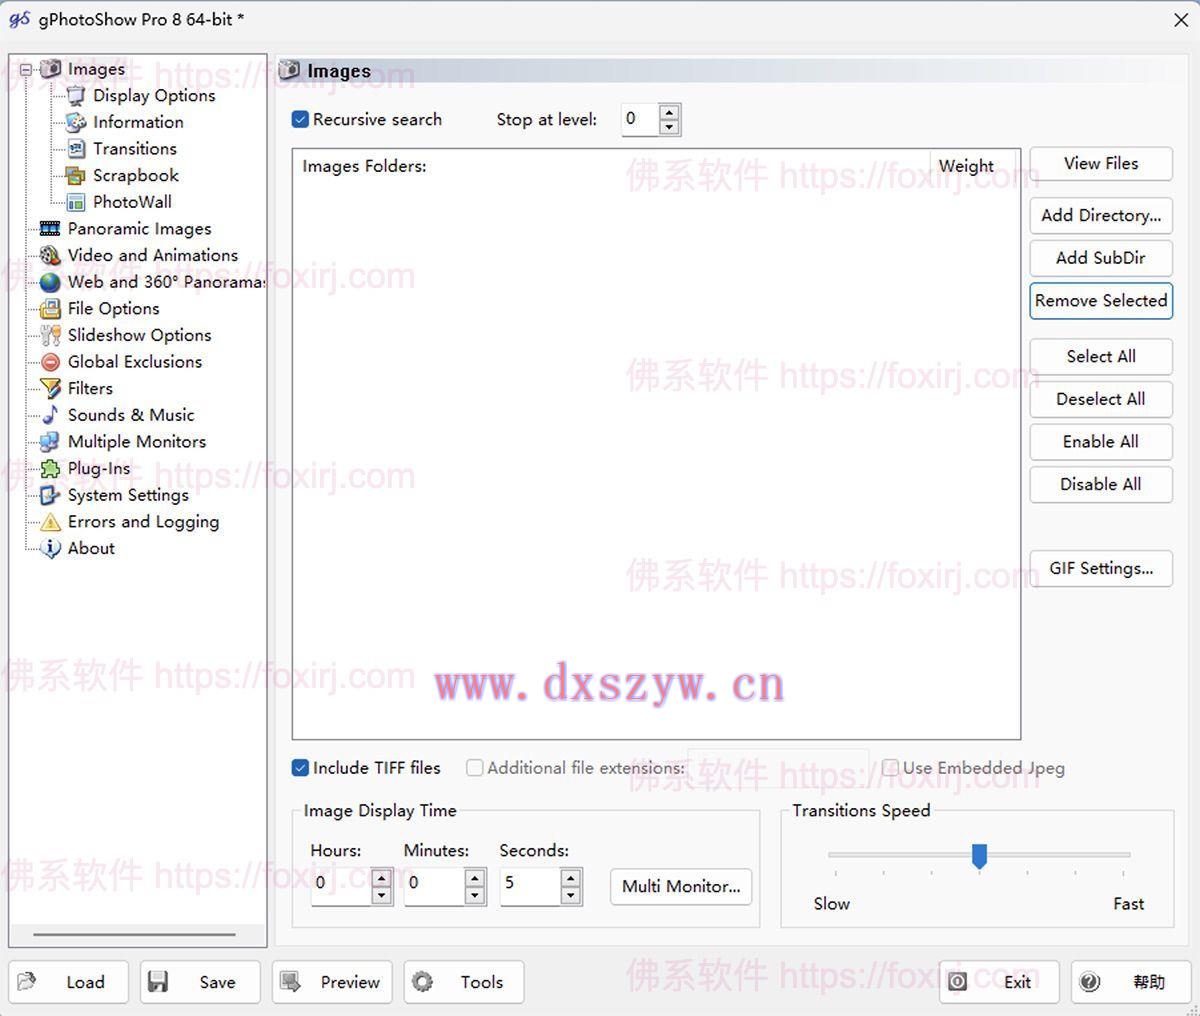Click the Plug-Ins puzzle piece icon
The image size is (1200, 1016).
pyautogui.click(x=50, y=469)
